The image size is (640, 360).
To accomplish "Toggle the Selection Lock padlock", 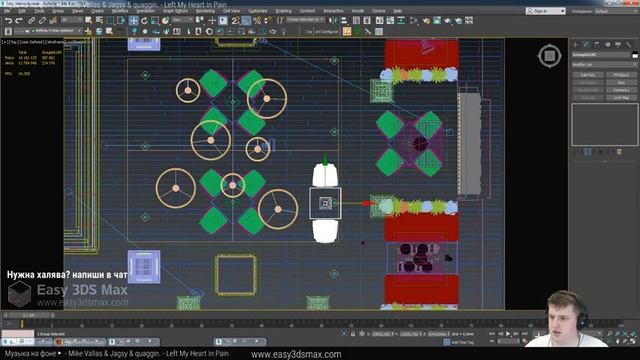I will click(353, 334).
